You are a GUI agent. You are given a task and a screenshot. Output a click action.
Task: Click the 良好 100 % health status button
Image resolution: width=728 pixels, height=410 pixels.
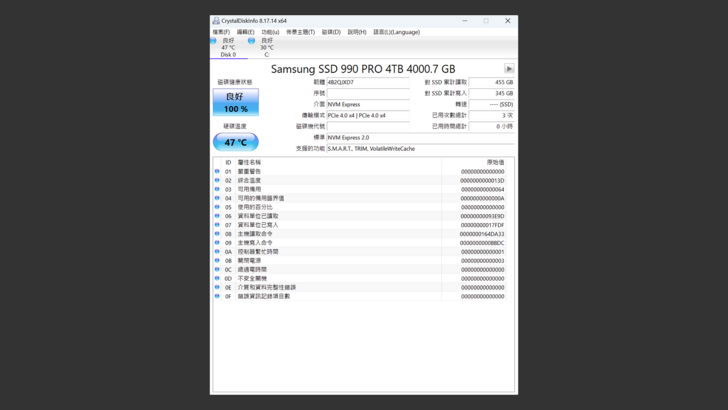click(x=236, y=103)
